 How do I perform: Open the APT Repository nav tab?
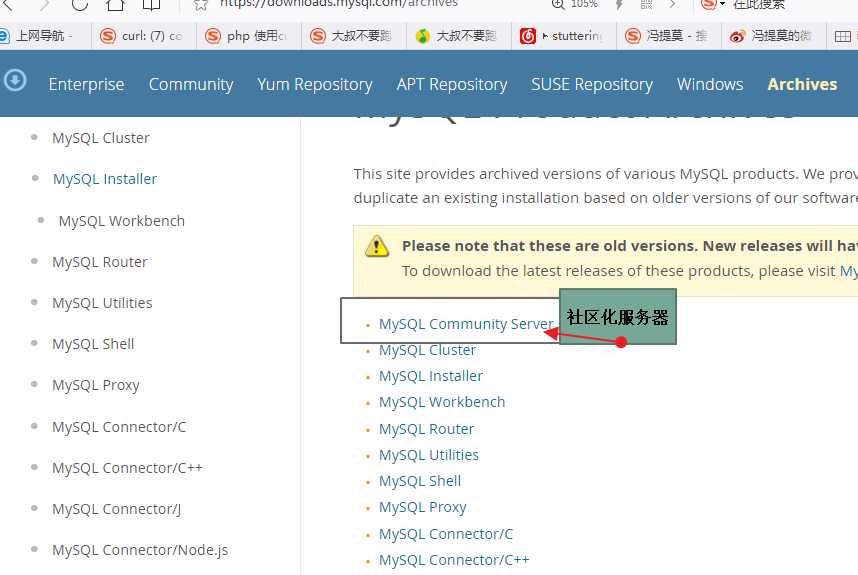[452, 84]
